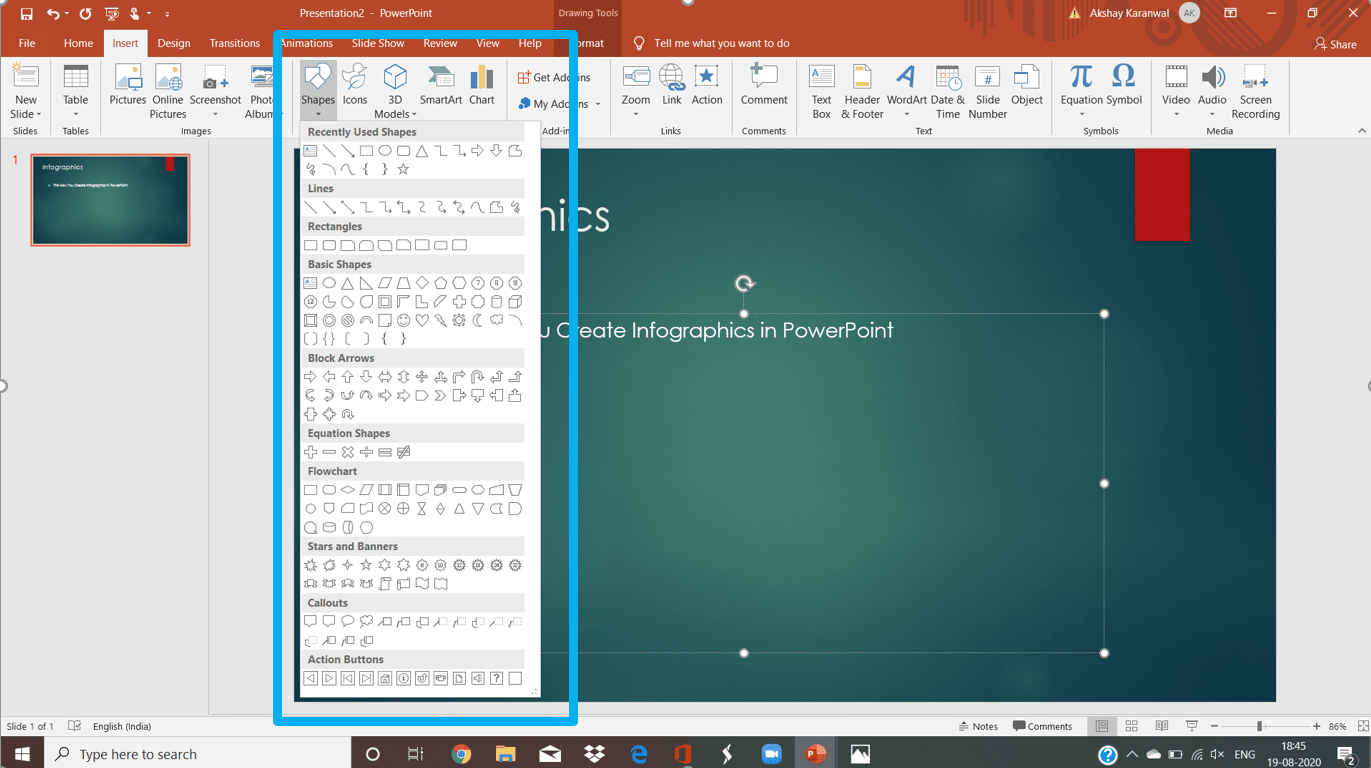Click the zoom slider in status bar

(1260, 726)
